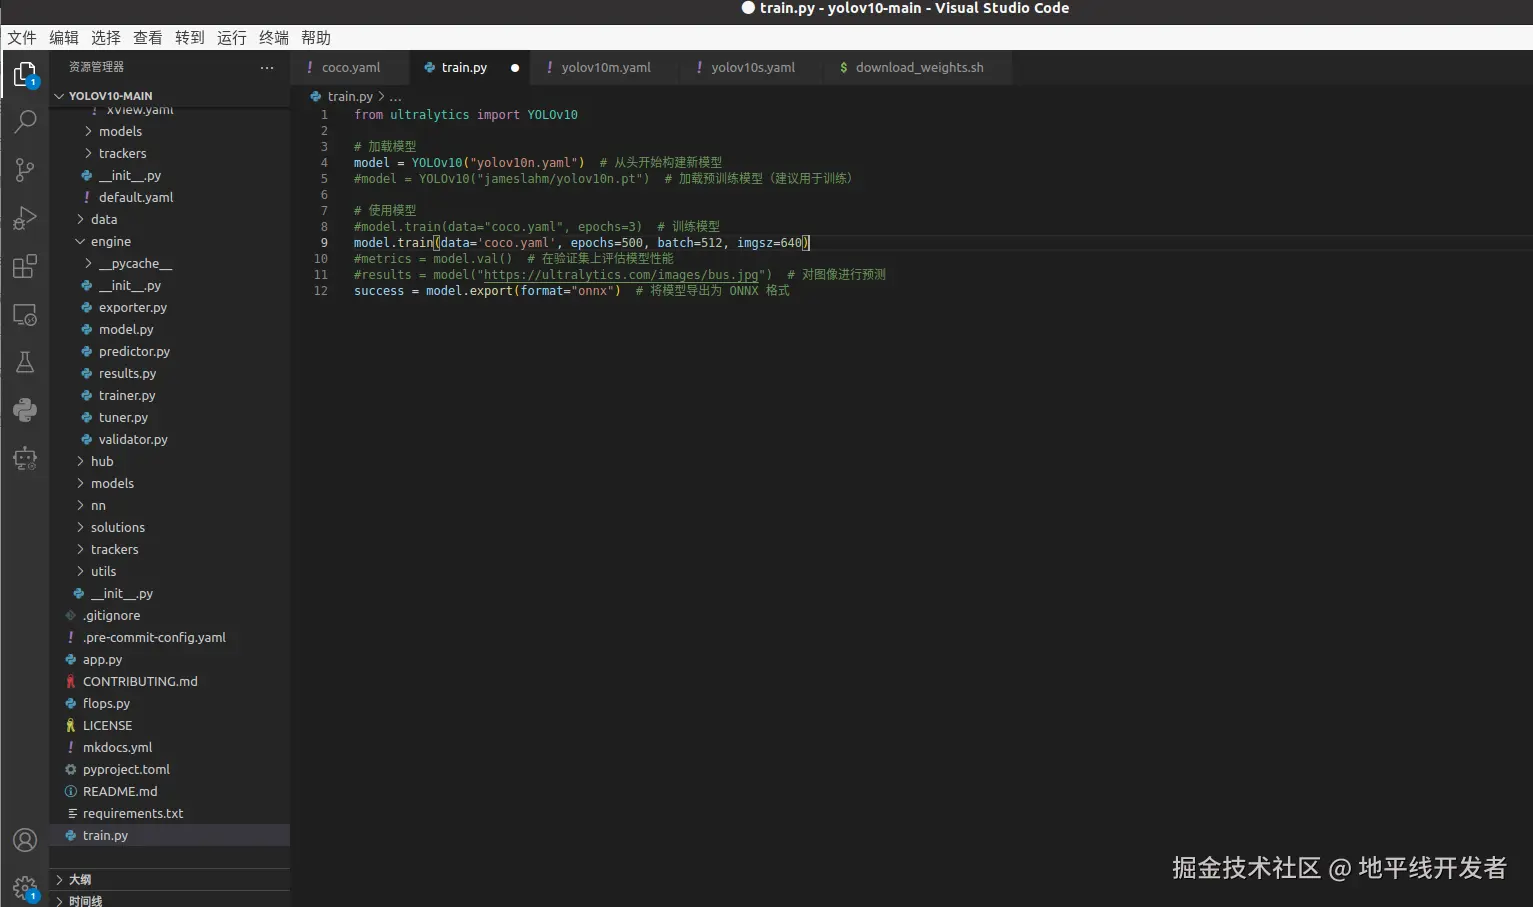Open flops.py in the file tree
Screen dimensions: 1533x907
pyautogui.click(x=106, y=704)
